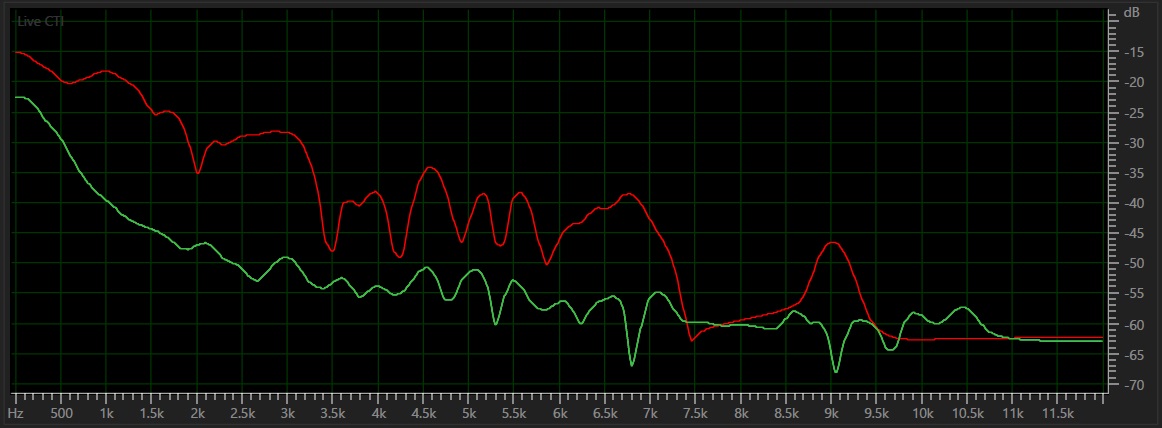Select the "9.5k" frequency axis label
Image resolution: width=1162 pixels, height=428 pixels.
click(x=877, y=413)
